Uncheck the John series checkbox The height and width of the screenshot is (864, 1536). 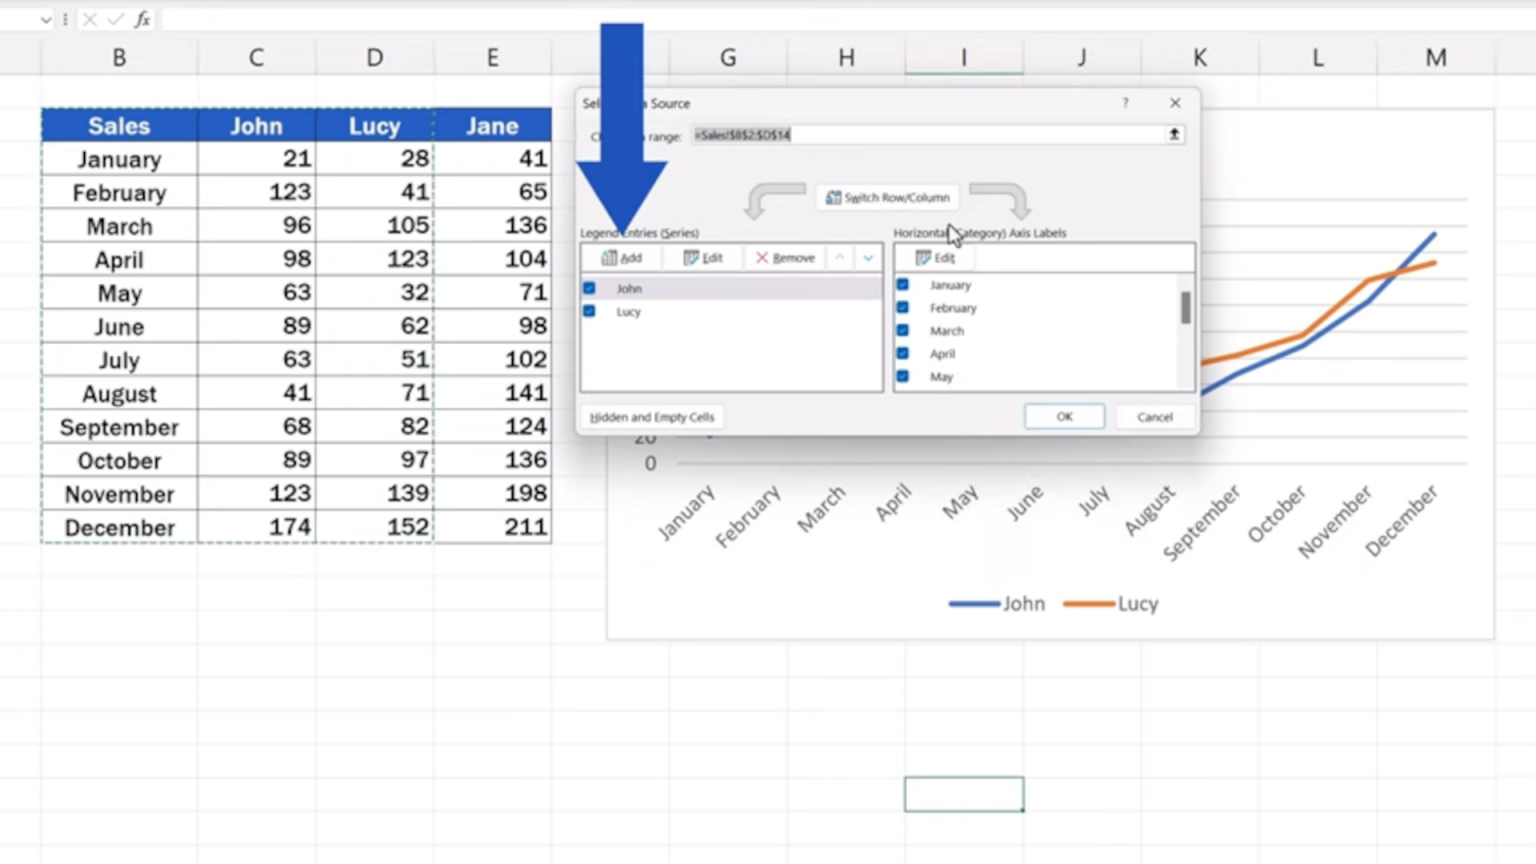[x=590, y=288]
